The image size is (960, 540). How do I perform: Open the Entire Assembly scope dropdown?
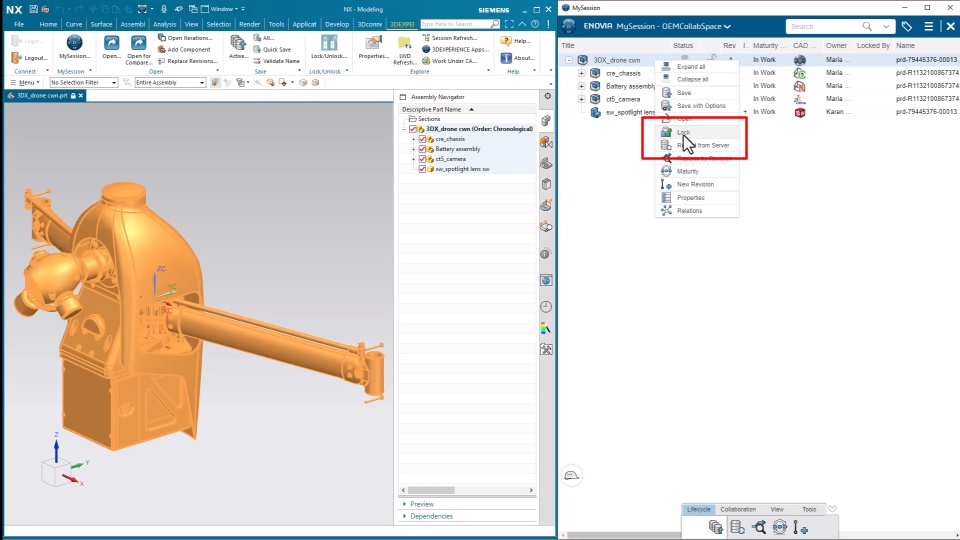pyautogui.click(x=170, y=83)
